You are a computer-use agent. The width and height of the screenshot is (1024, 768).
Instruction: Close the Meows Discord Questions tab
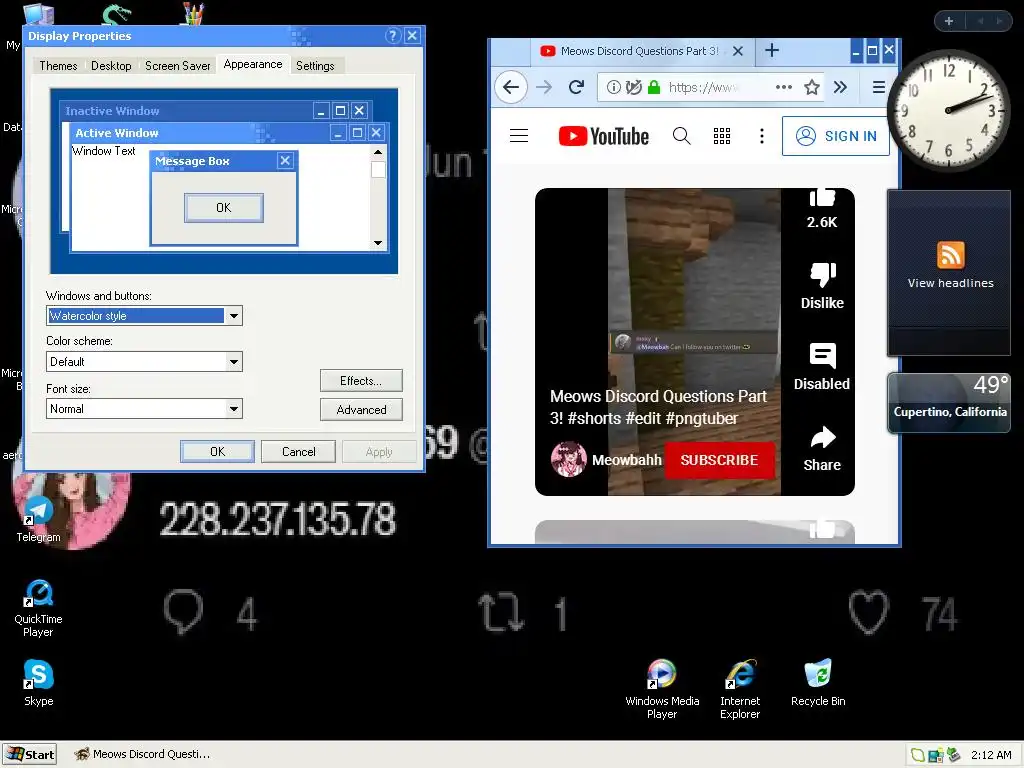point(738,51)
